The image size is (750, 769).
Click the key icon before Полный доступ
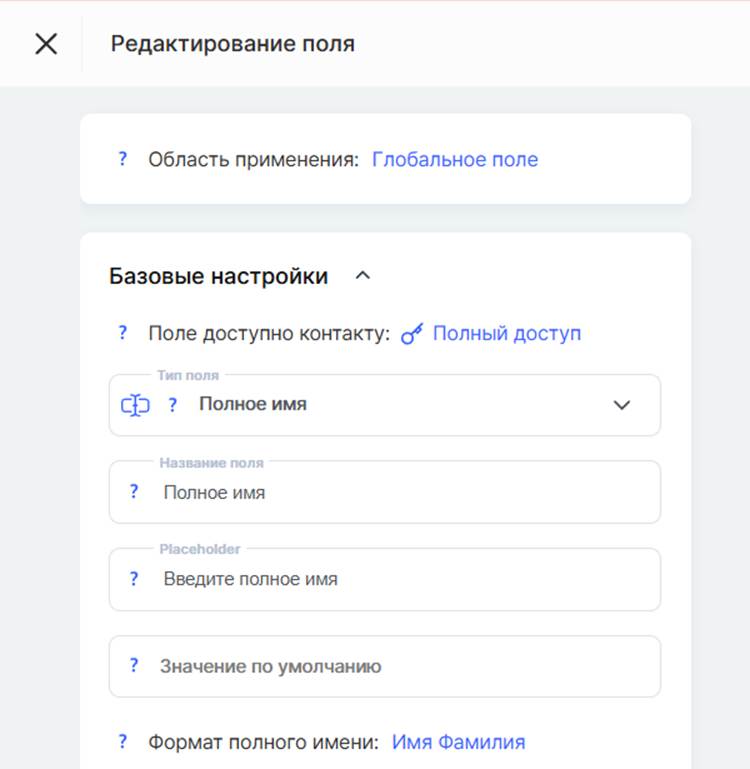coord(412,334)
